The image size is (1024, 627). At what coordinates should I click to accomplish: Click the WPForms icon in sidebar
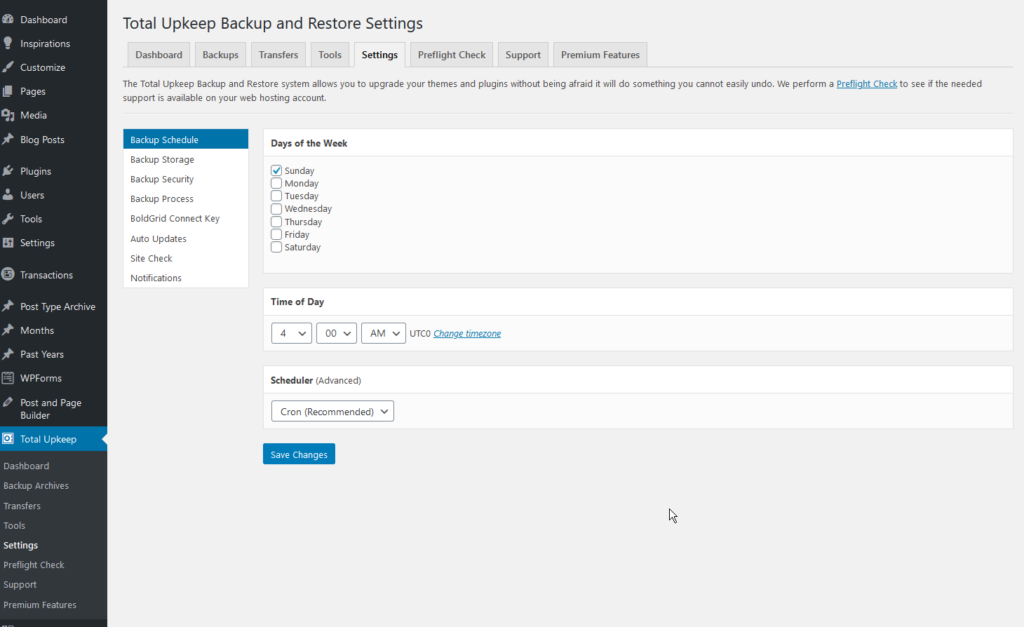point(9,379)
